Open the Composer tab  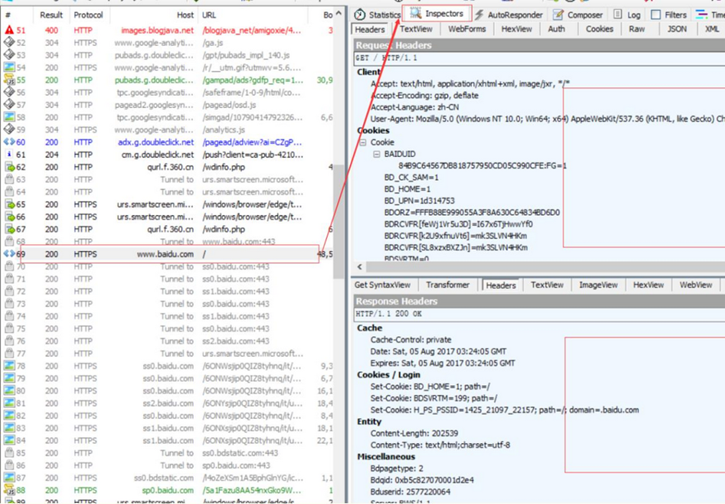pos(578,15)
